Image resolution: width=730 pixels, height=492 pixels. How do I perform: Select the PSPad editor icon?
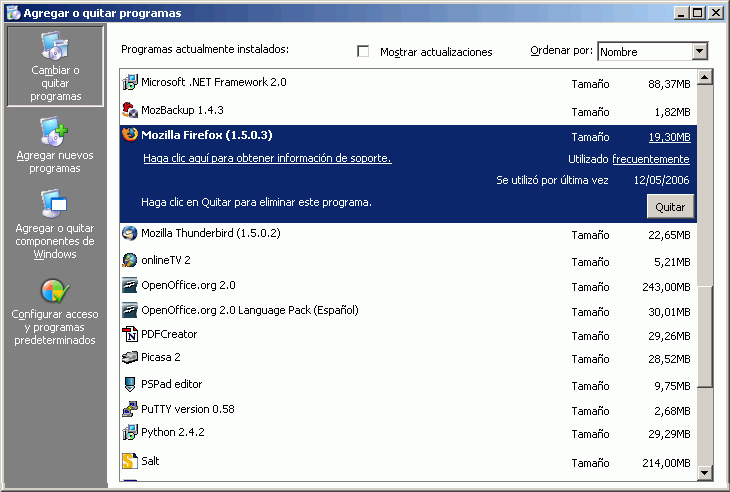129,384
